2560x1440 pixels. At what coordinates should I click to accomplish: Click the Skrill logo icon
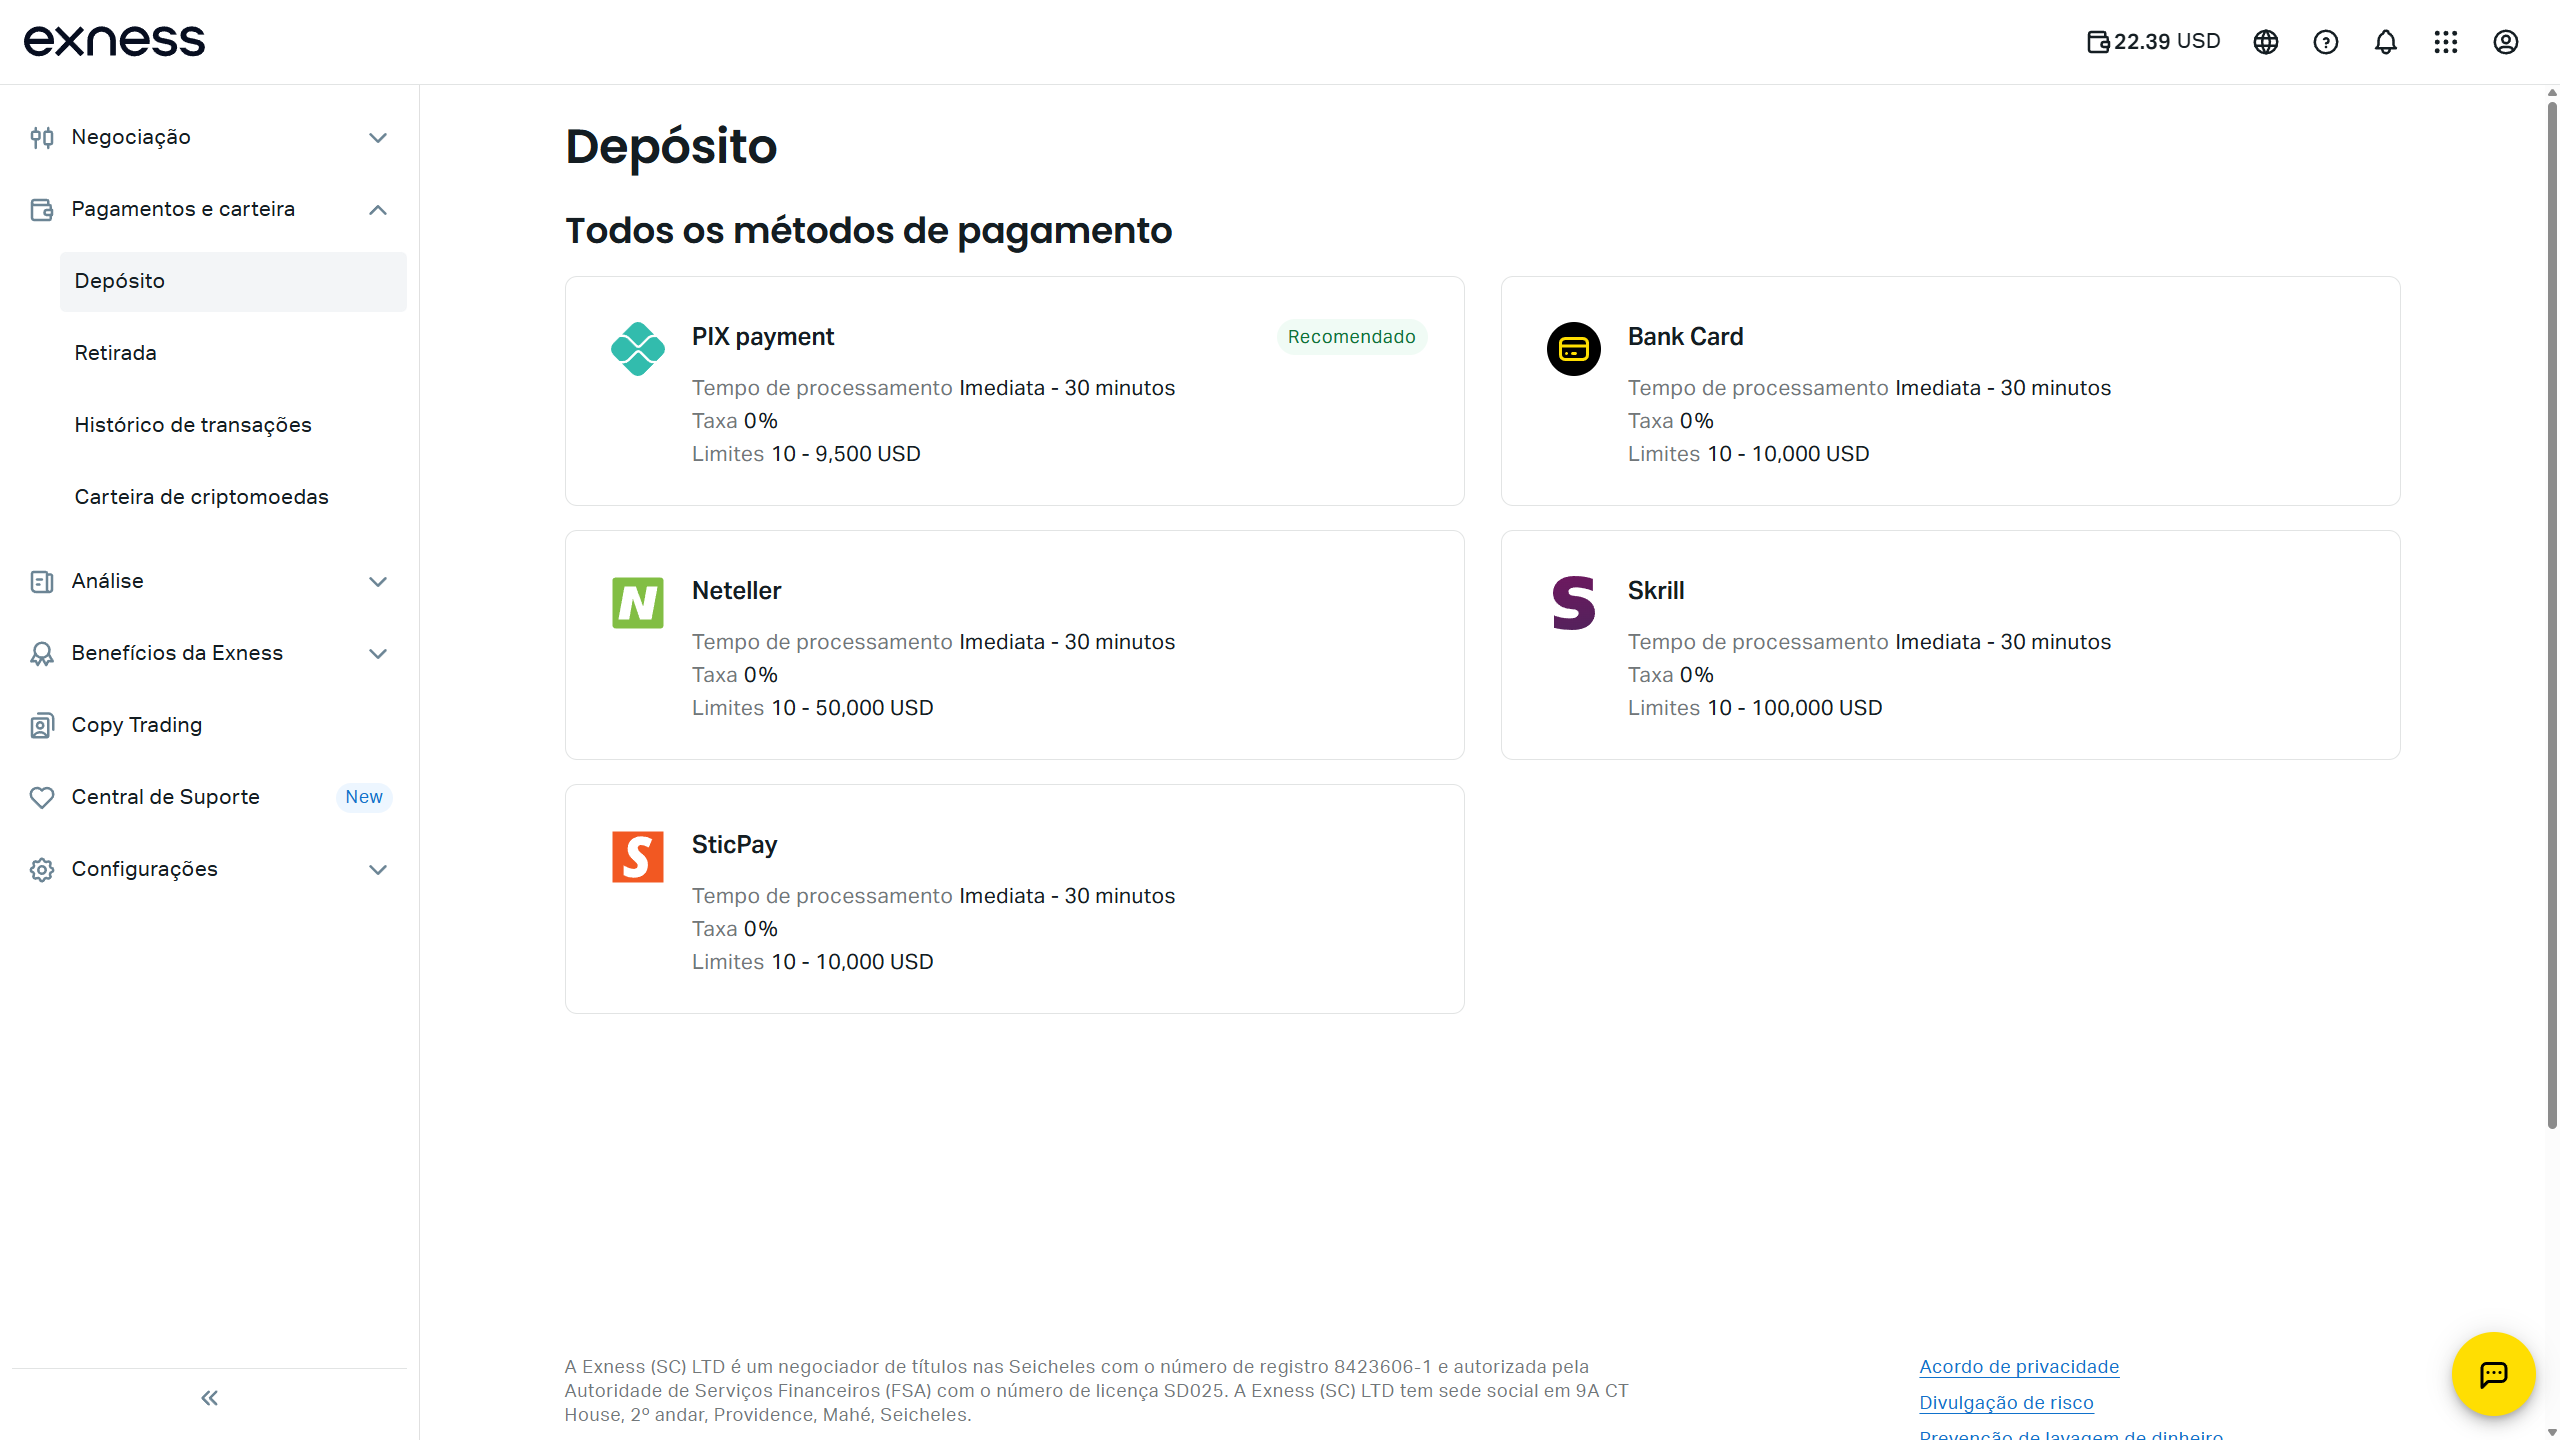1574,603
